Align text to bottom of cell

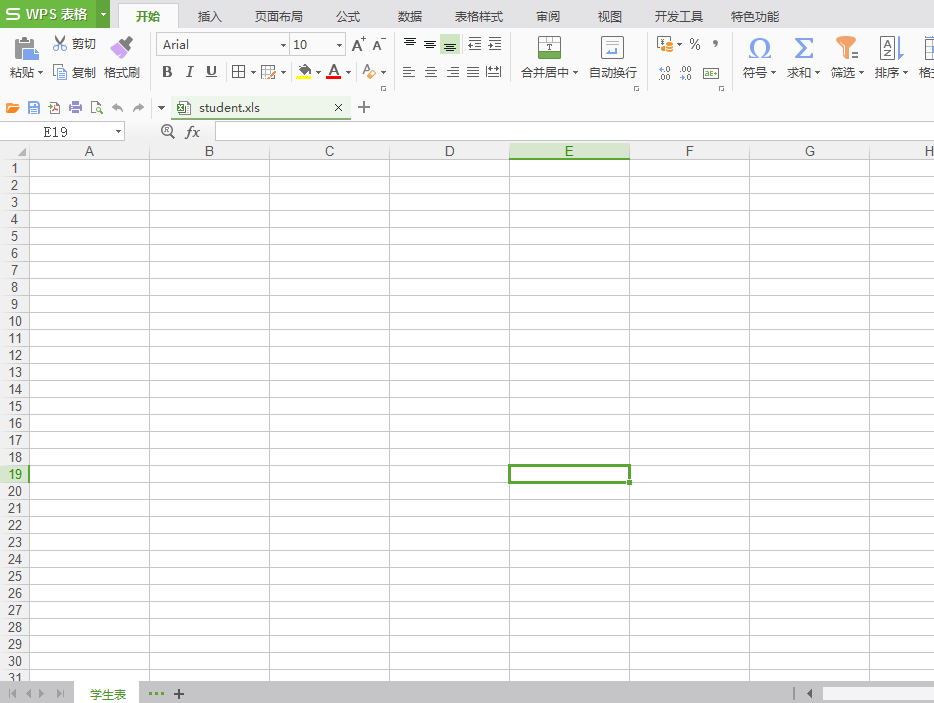[x=450, y=44]
